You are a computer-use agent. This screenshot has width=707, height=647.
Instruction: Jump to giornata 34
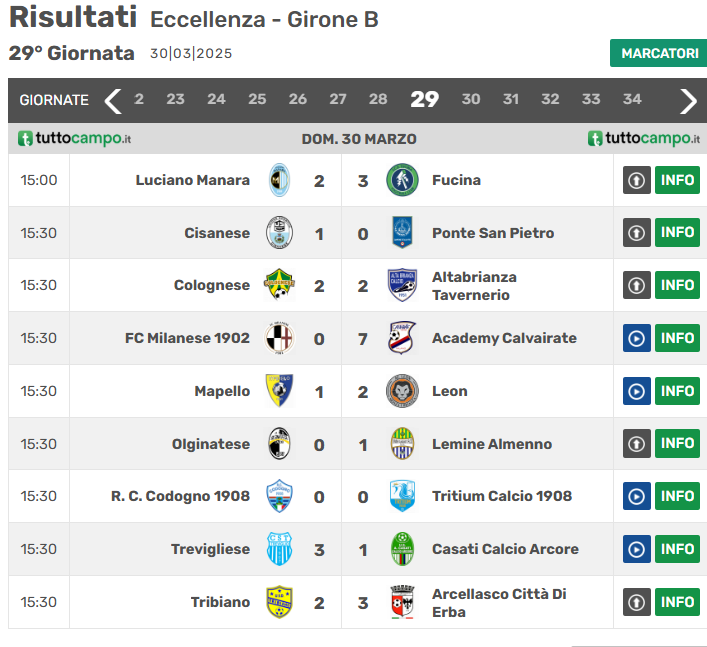pos(632,99)
